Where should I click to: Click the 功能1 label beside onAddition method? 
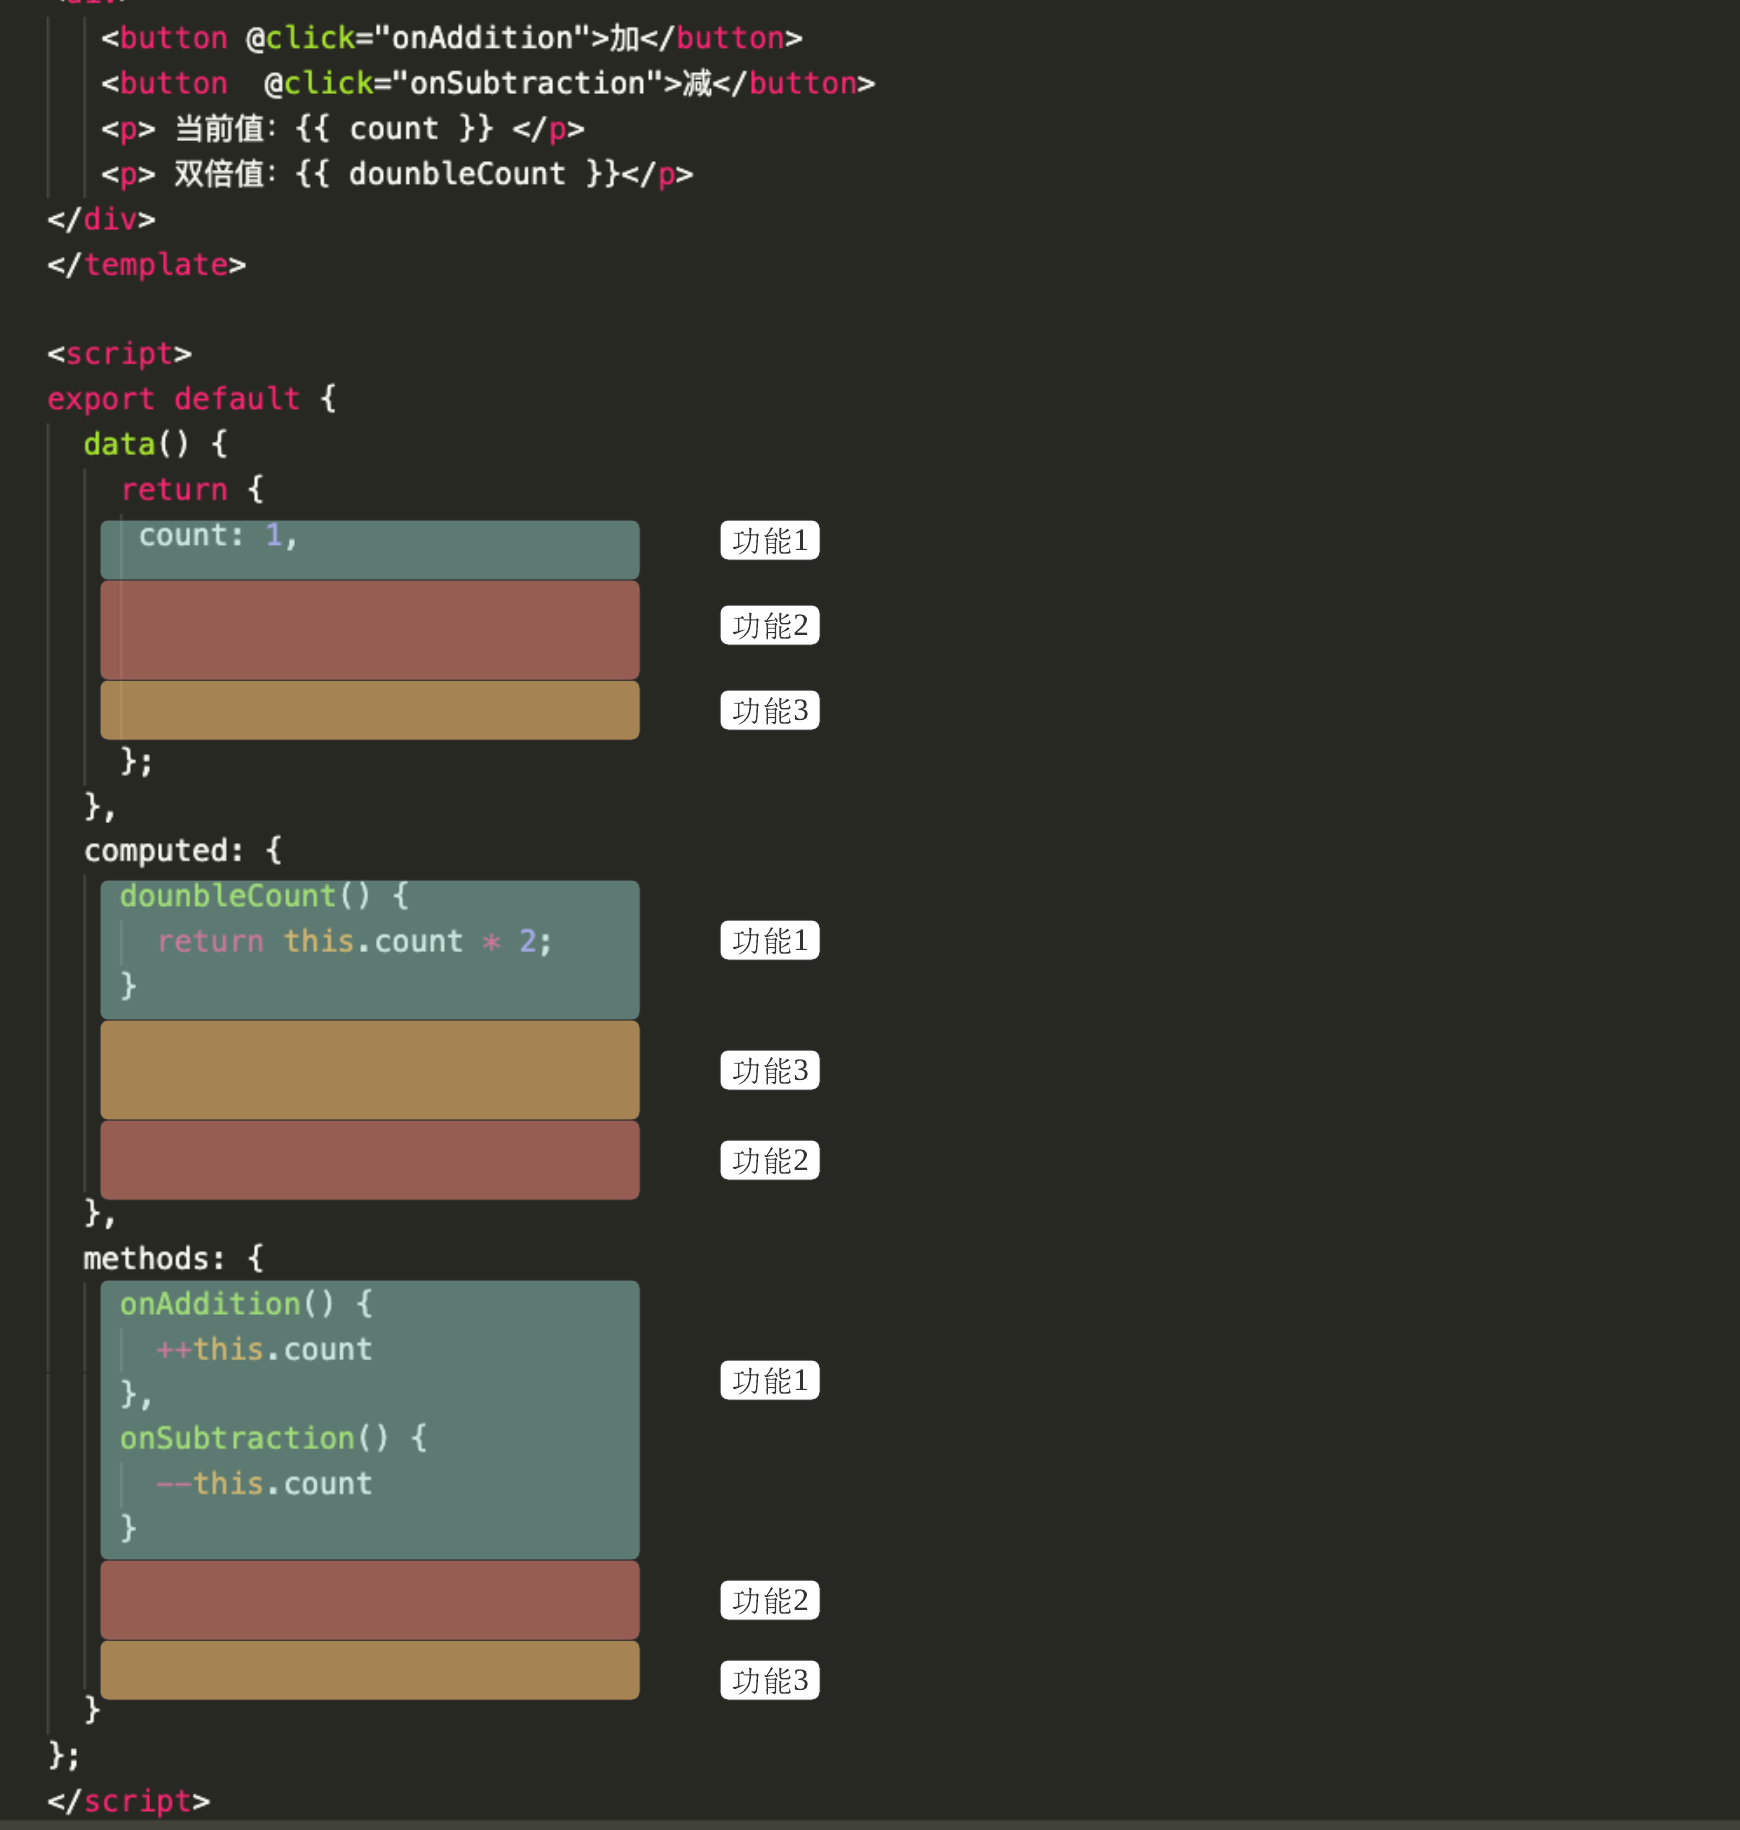pyautogui.click(x=769, y=1381)
